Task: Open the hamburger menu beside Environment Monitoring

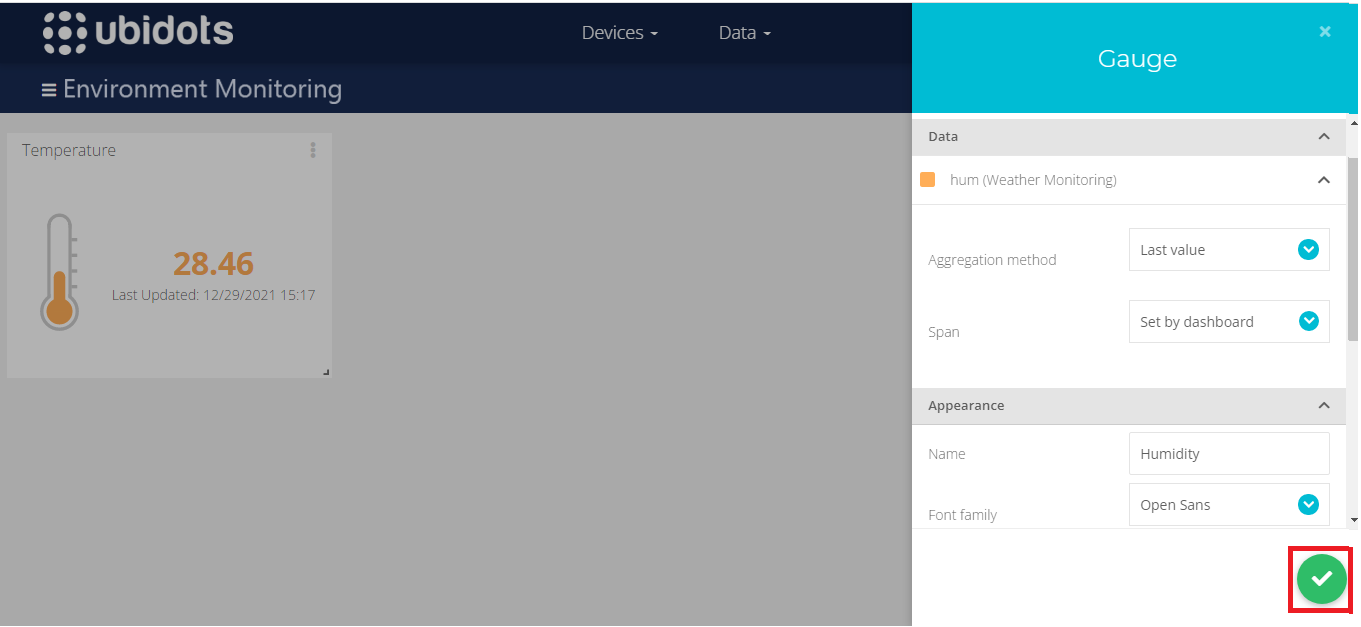Action: 48,90
